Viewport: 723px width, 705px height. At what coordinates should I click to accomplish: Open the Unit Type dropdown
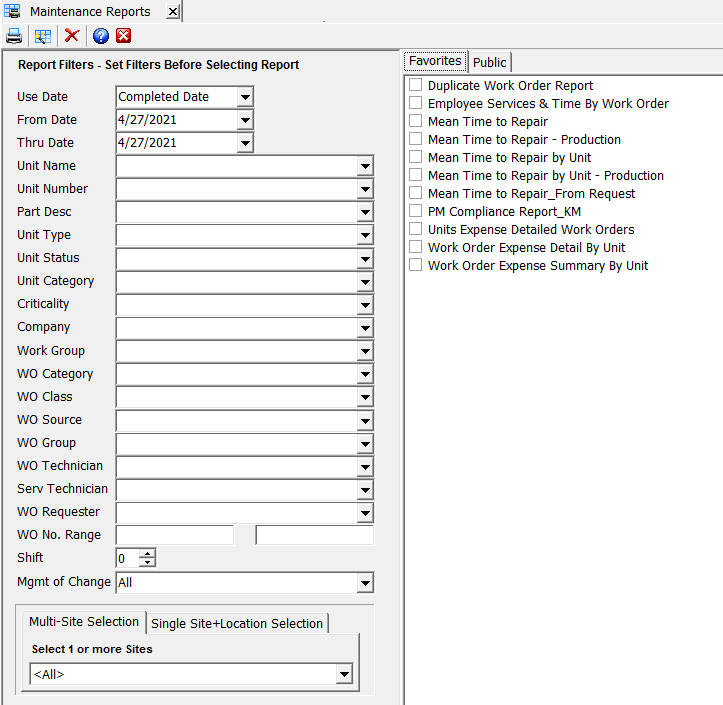365,236
